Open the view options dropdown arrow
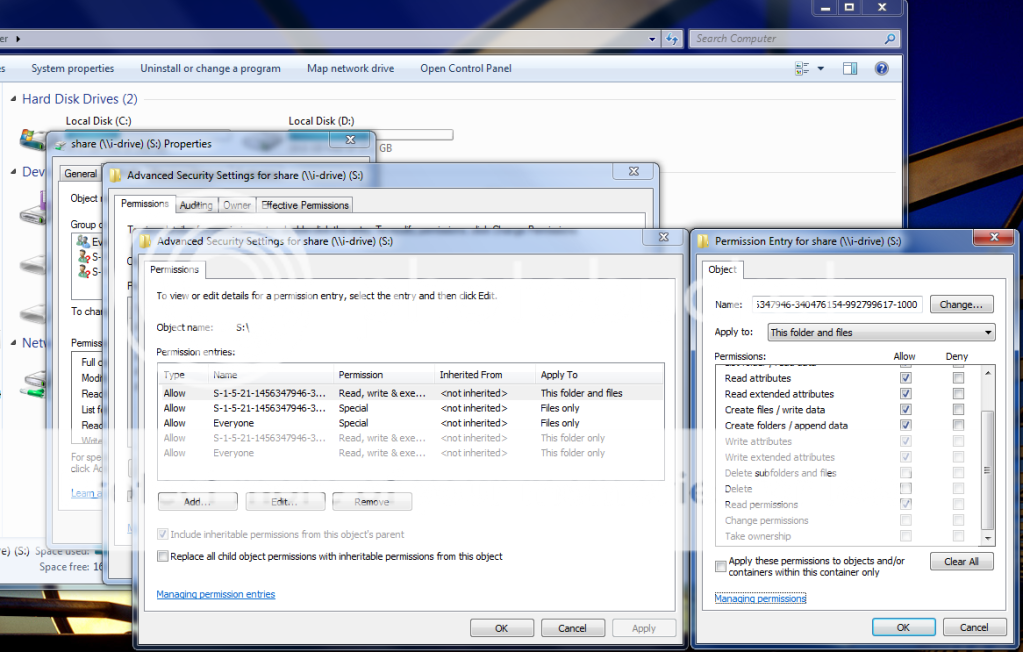1023x652 pixels. 821,69
